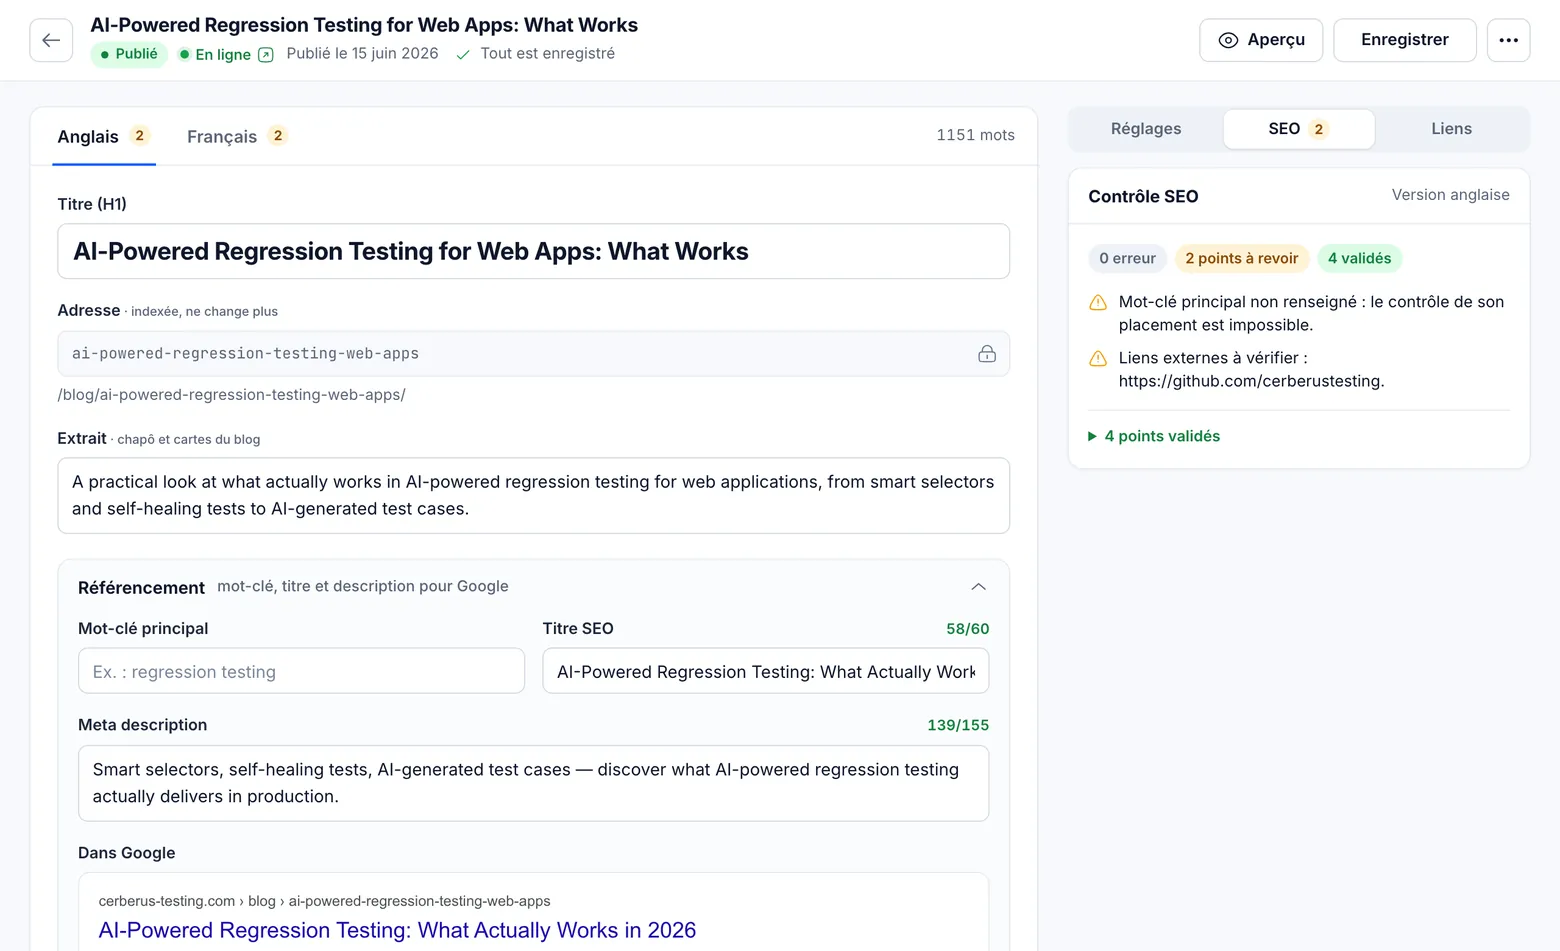
Task: Expand the 4 points validés list
Action: tap(1154, 436)
